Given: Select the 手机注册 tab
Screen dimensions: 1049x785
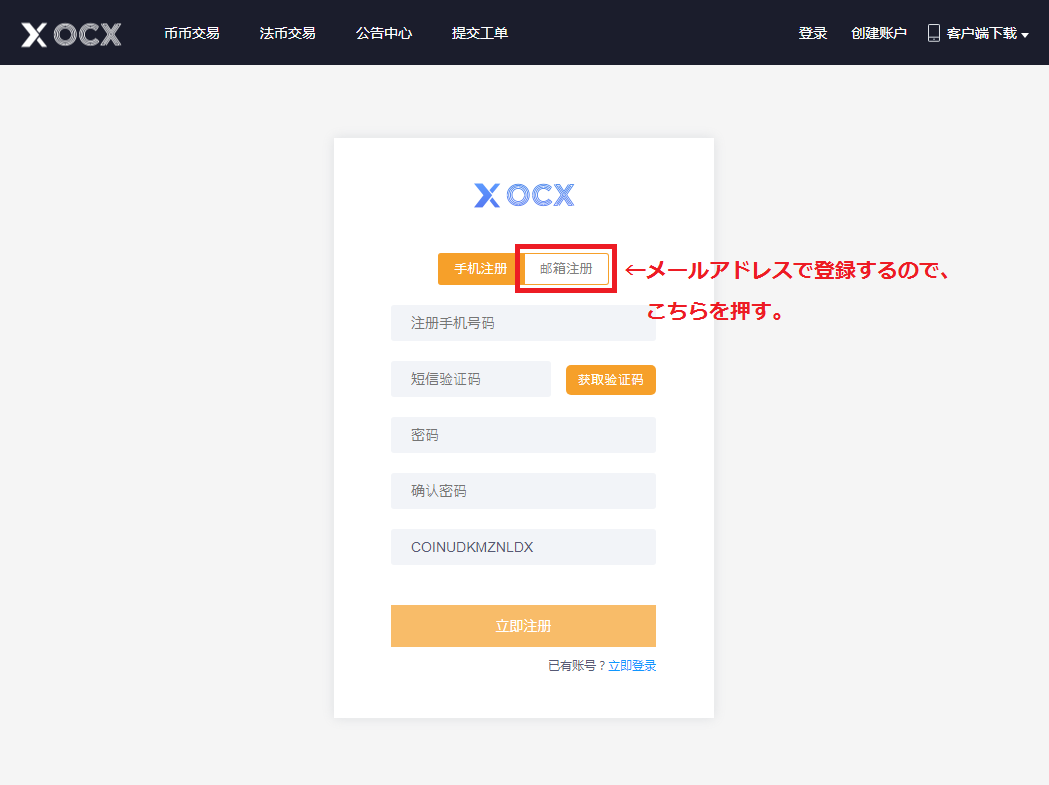Looking at the screenshot, I should (x=480, y=269).
